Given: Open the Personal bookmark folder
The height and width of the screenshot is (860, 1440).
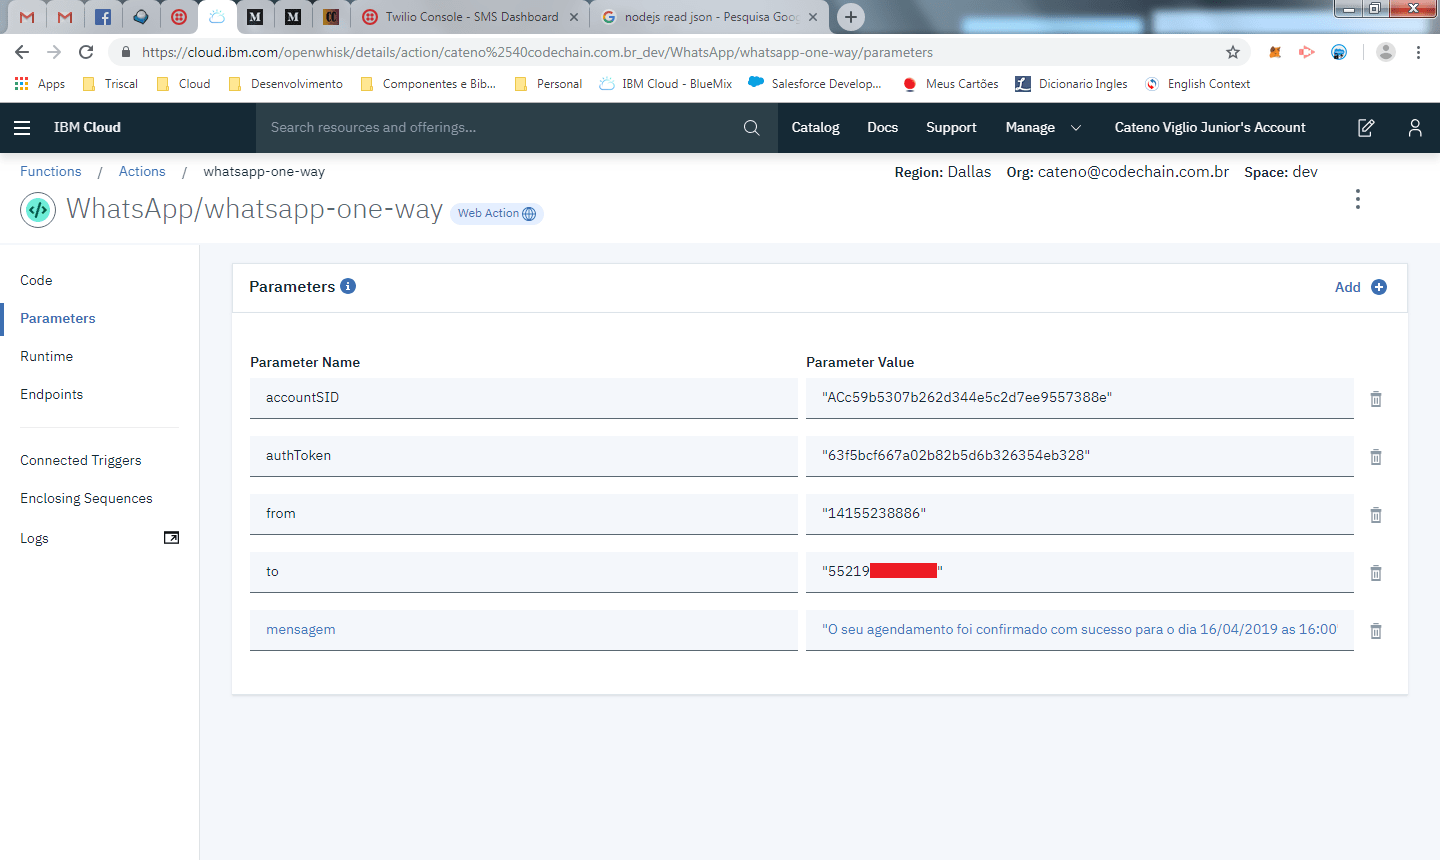Looking at the screenshot, I should [x=548, y=84].
